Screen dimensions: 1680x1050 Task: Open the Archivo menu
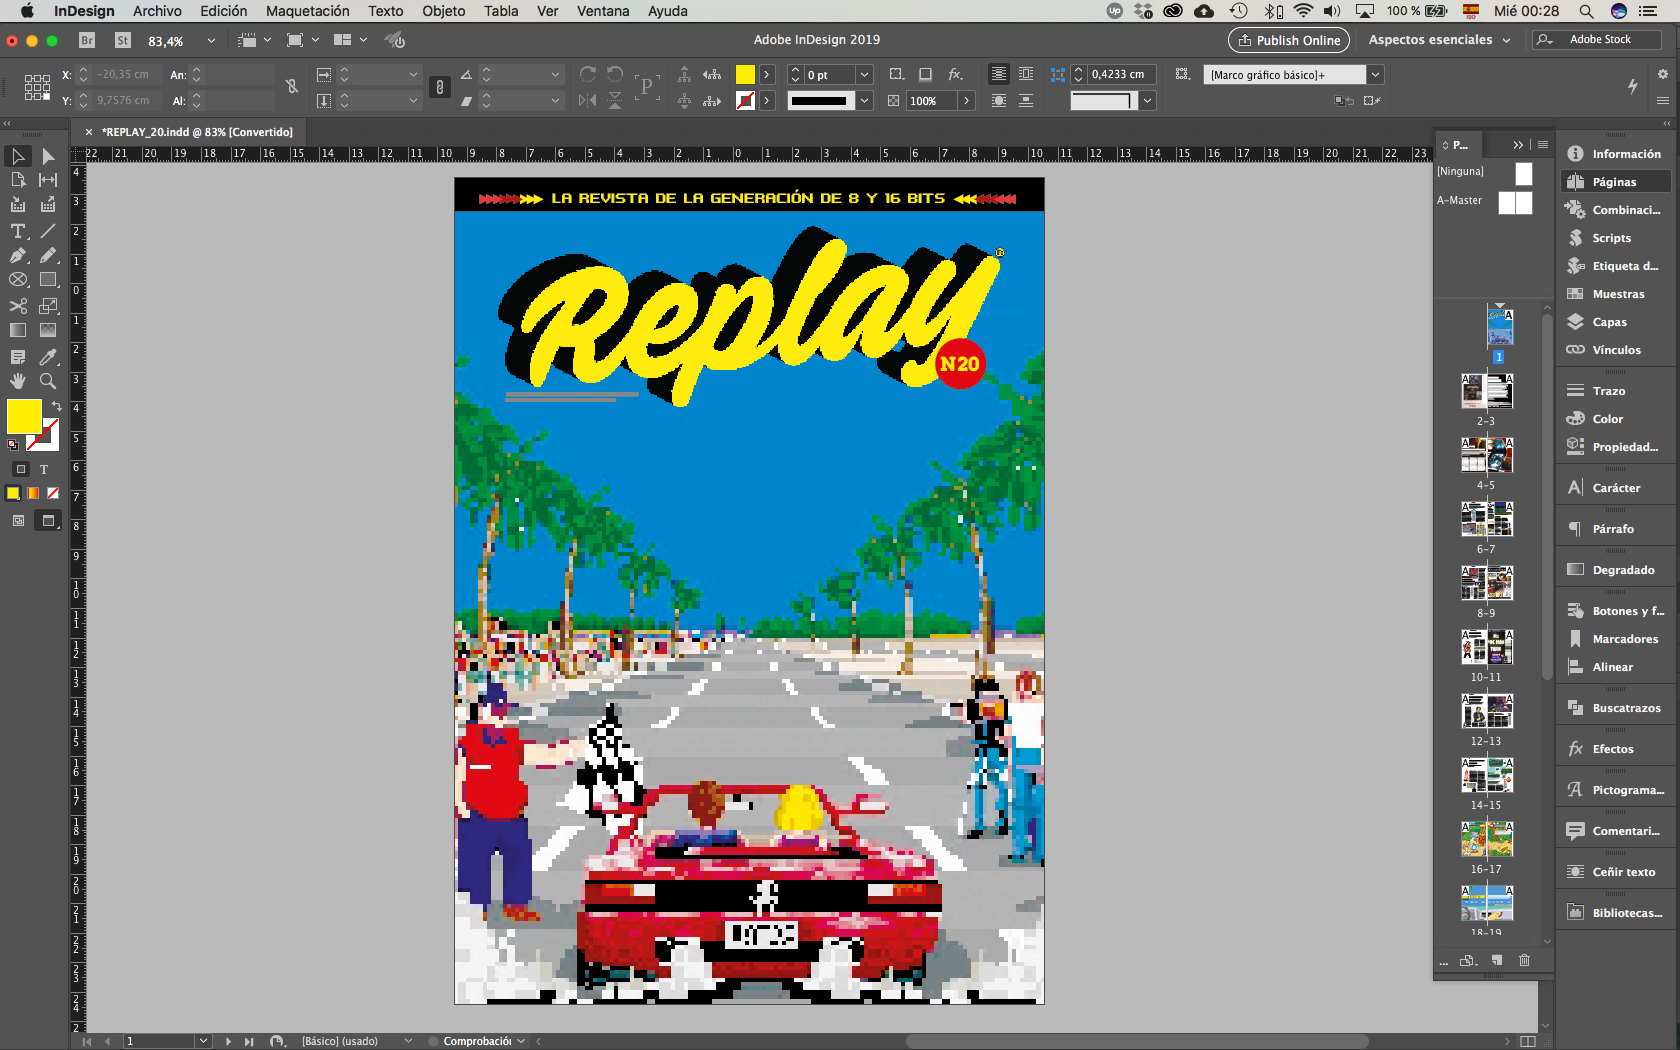[157, 11]
